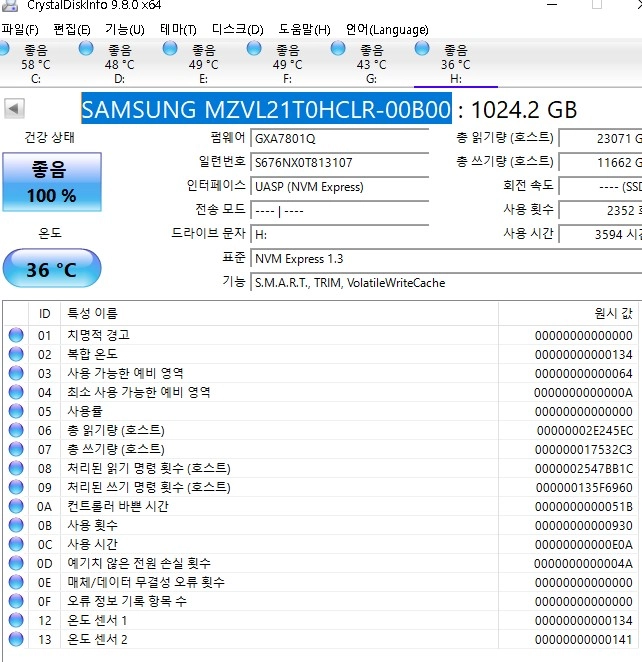Click raw value 0000000000141
This screenshot has width=642, height=662.
coord(584,640)
